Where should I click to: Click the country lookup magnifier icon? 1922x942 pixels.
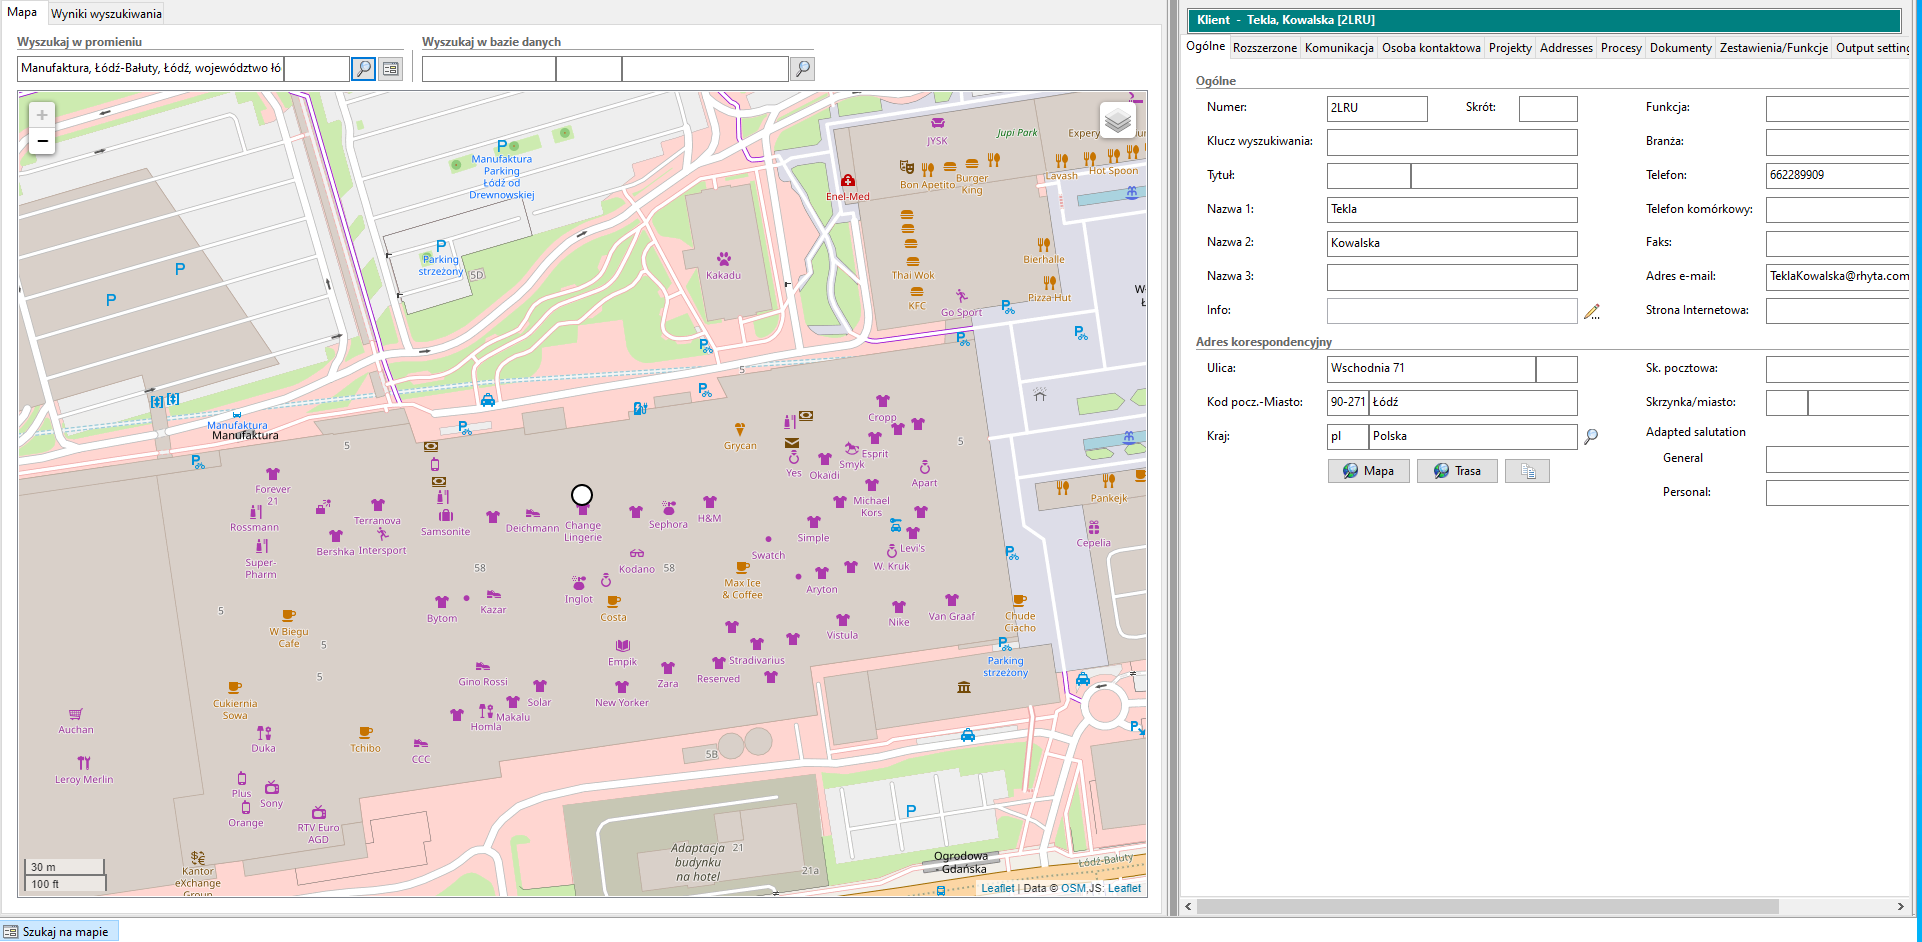[x=1591, y=437]
